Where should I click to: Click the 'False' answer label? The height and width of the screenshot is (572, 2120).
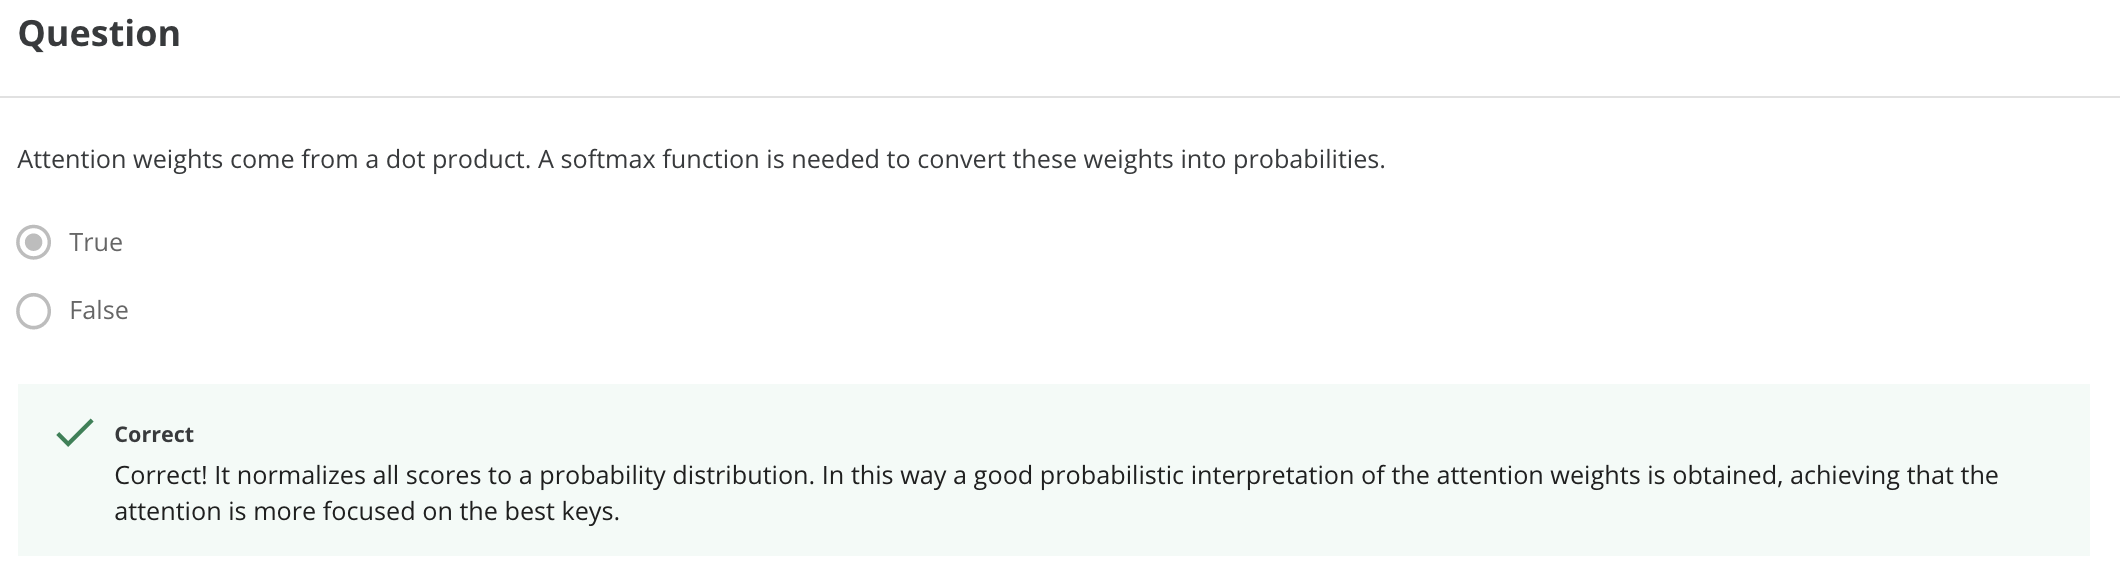[99, 310]
